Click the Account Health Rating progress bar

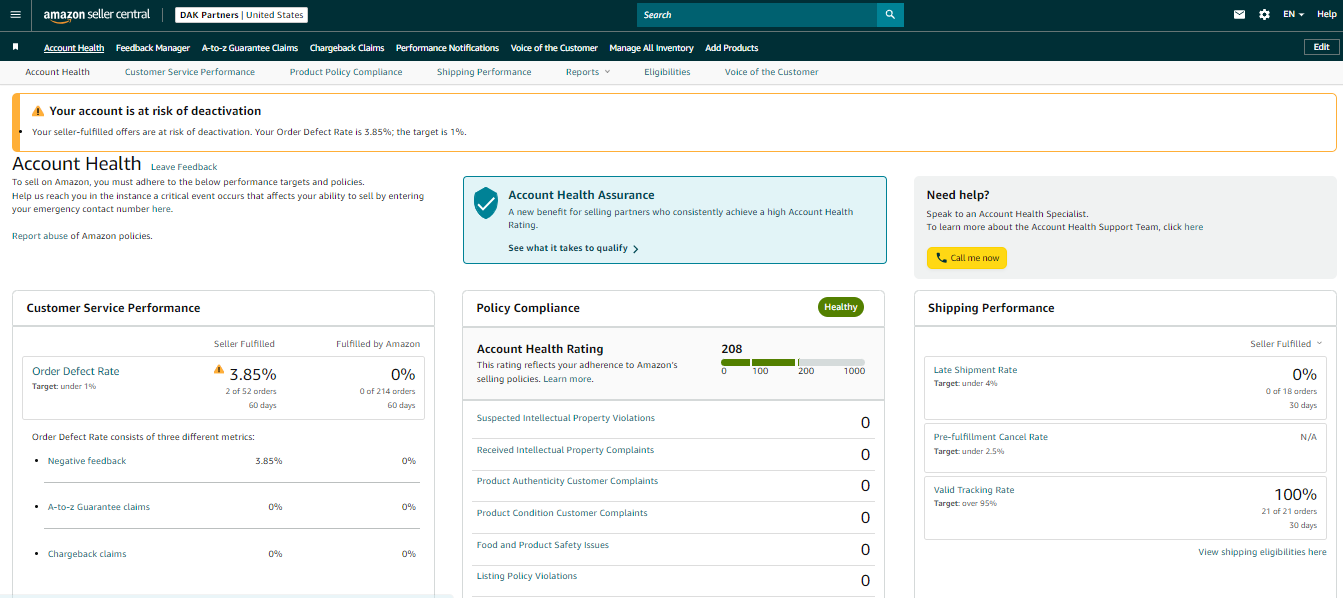point(793,362)
